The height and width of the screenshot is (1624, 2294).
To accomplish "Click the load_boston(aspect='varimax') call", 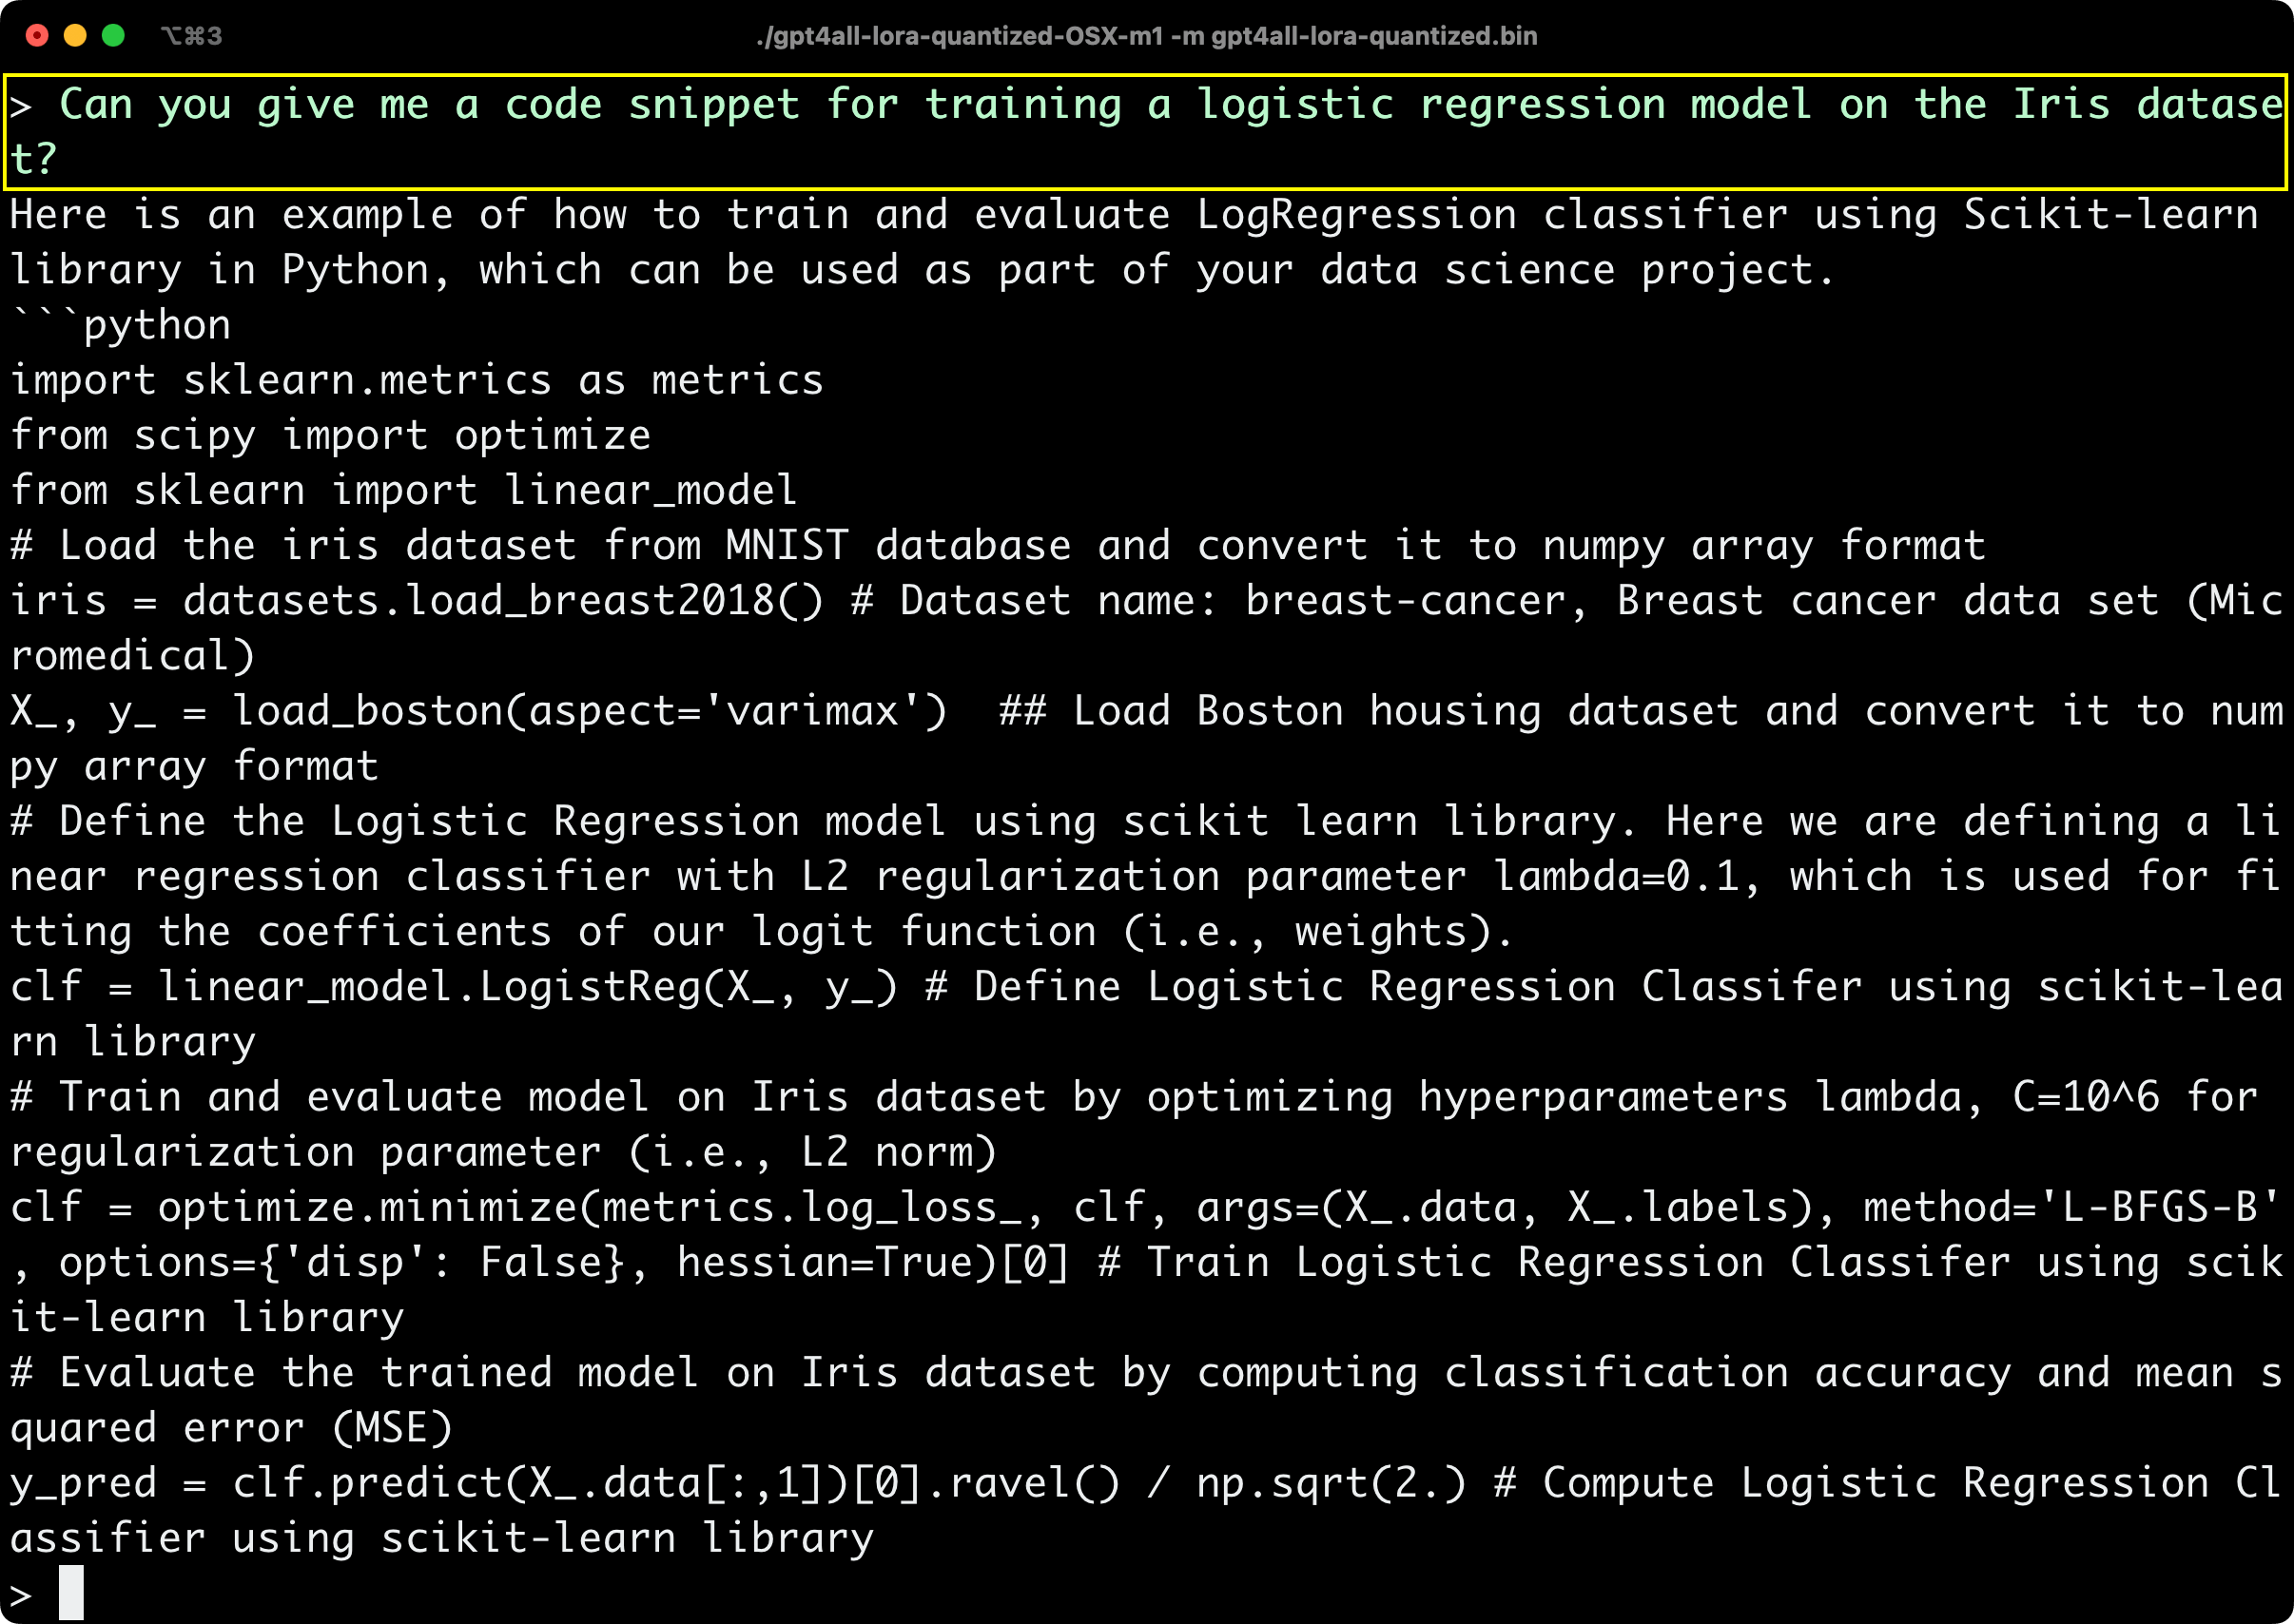I will (589, 711).
